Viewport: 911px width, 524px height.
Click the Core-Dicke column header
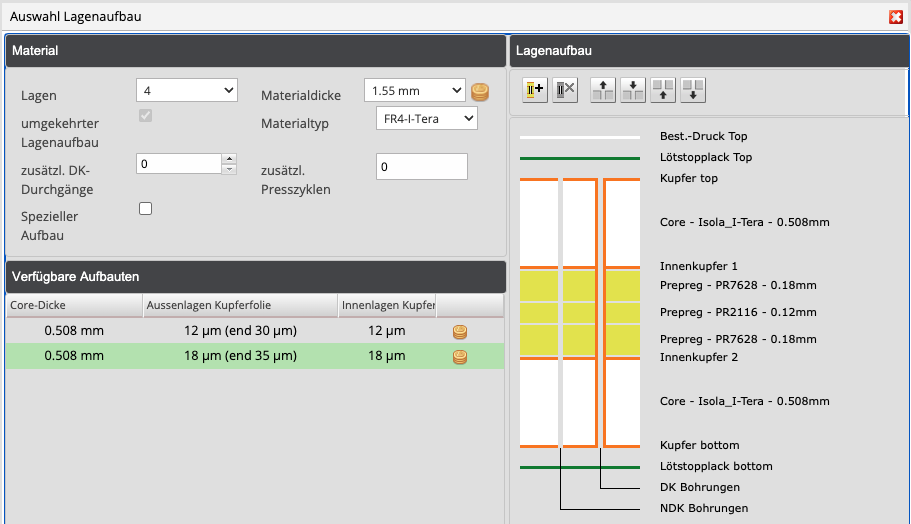pyautogui.click(x=73, y=305)
